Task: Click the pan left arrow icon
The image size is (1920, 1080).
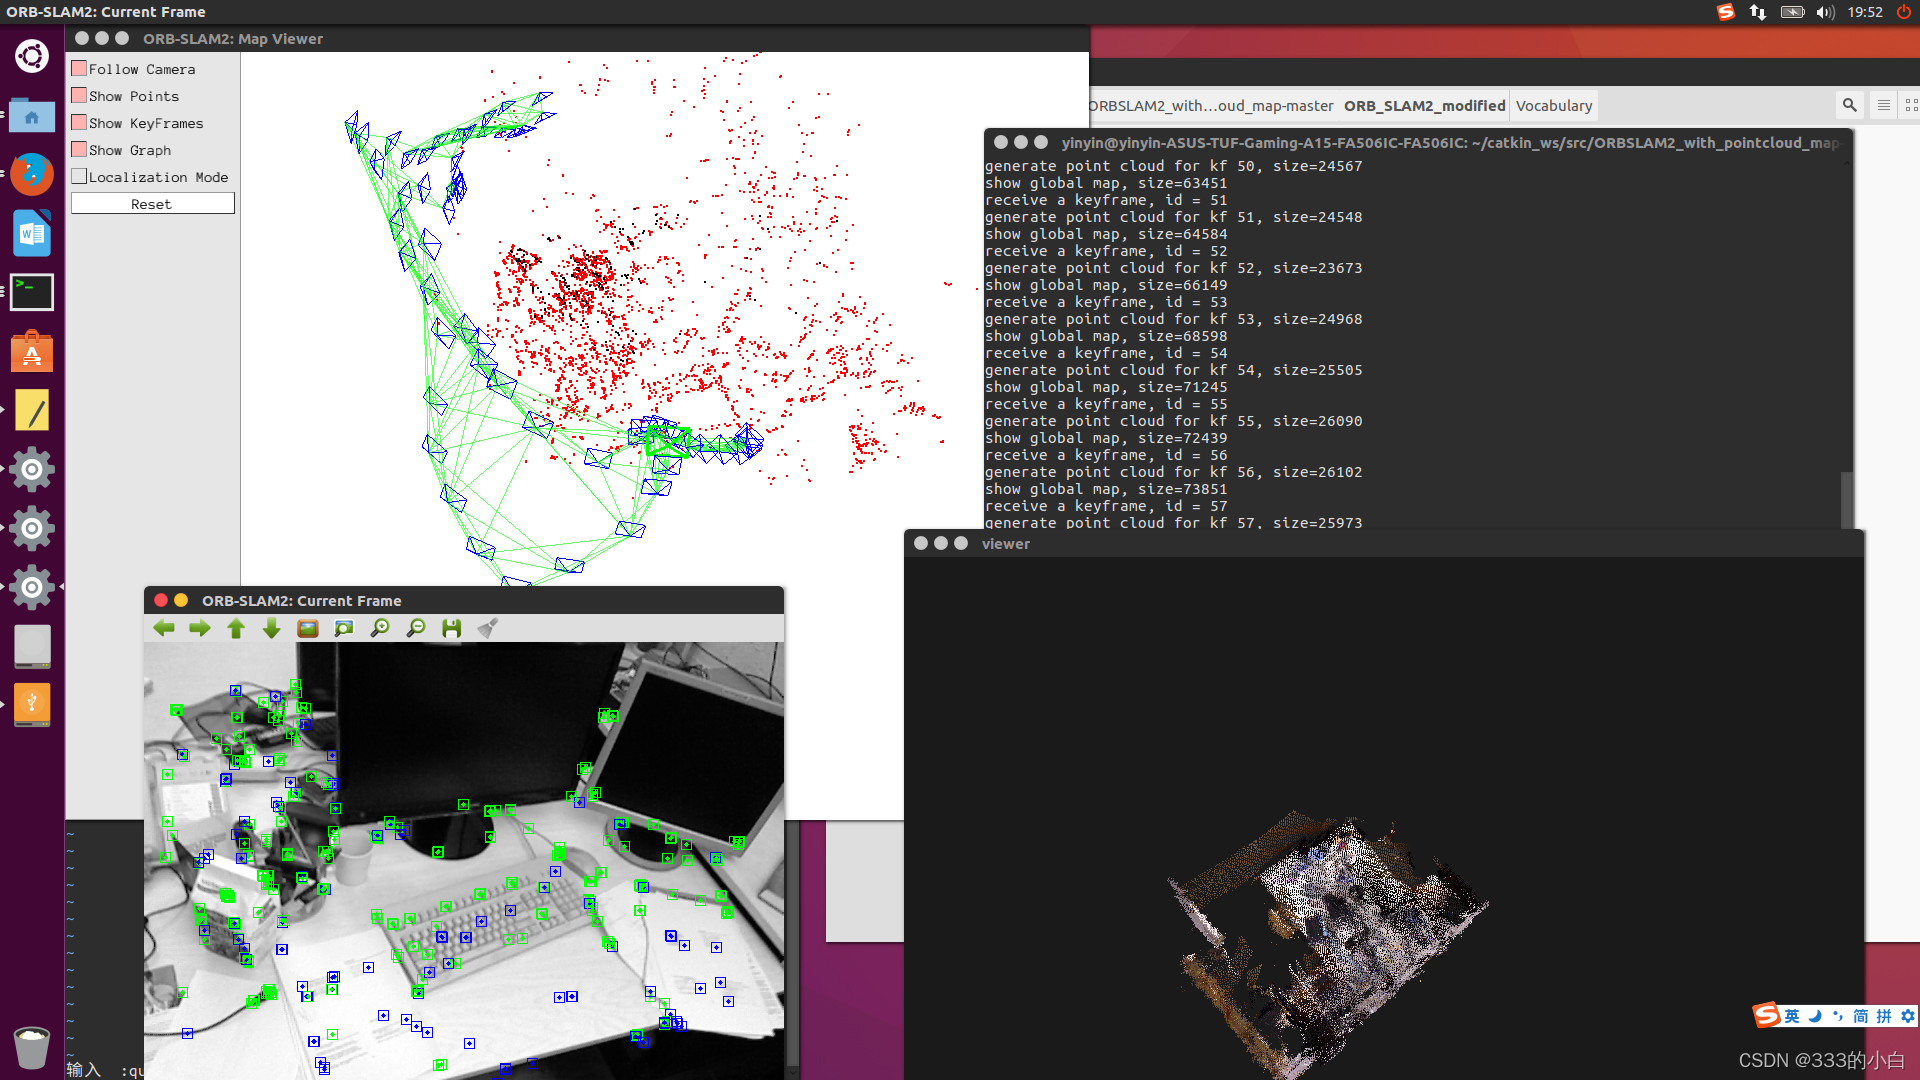Action: (x=164, y=628)
